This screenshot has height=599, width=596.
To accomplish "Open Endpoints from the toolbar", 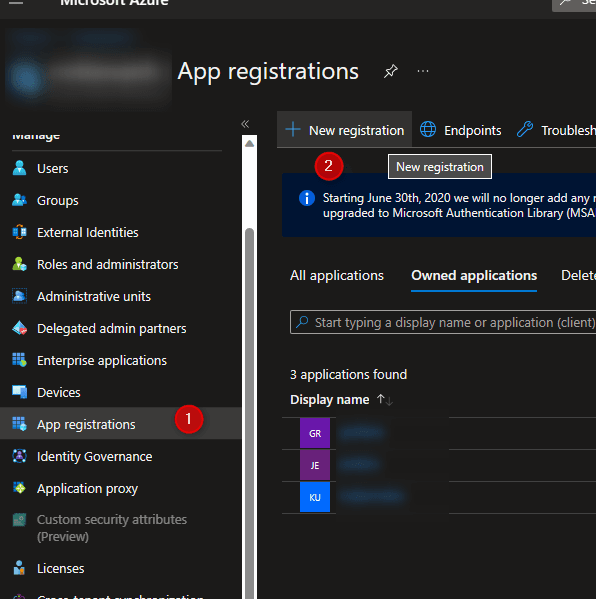I will [x=473, y=131].
